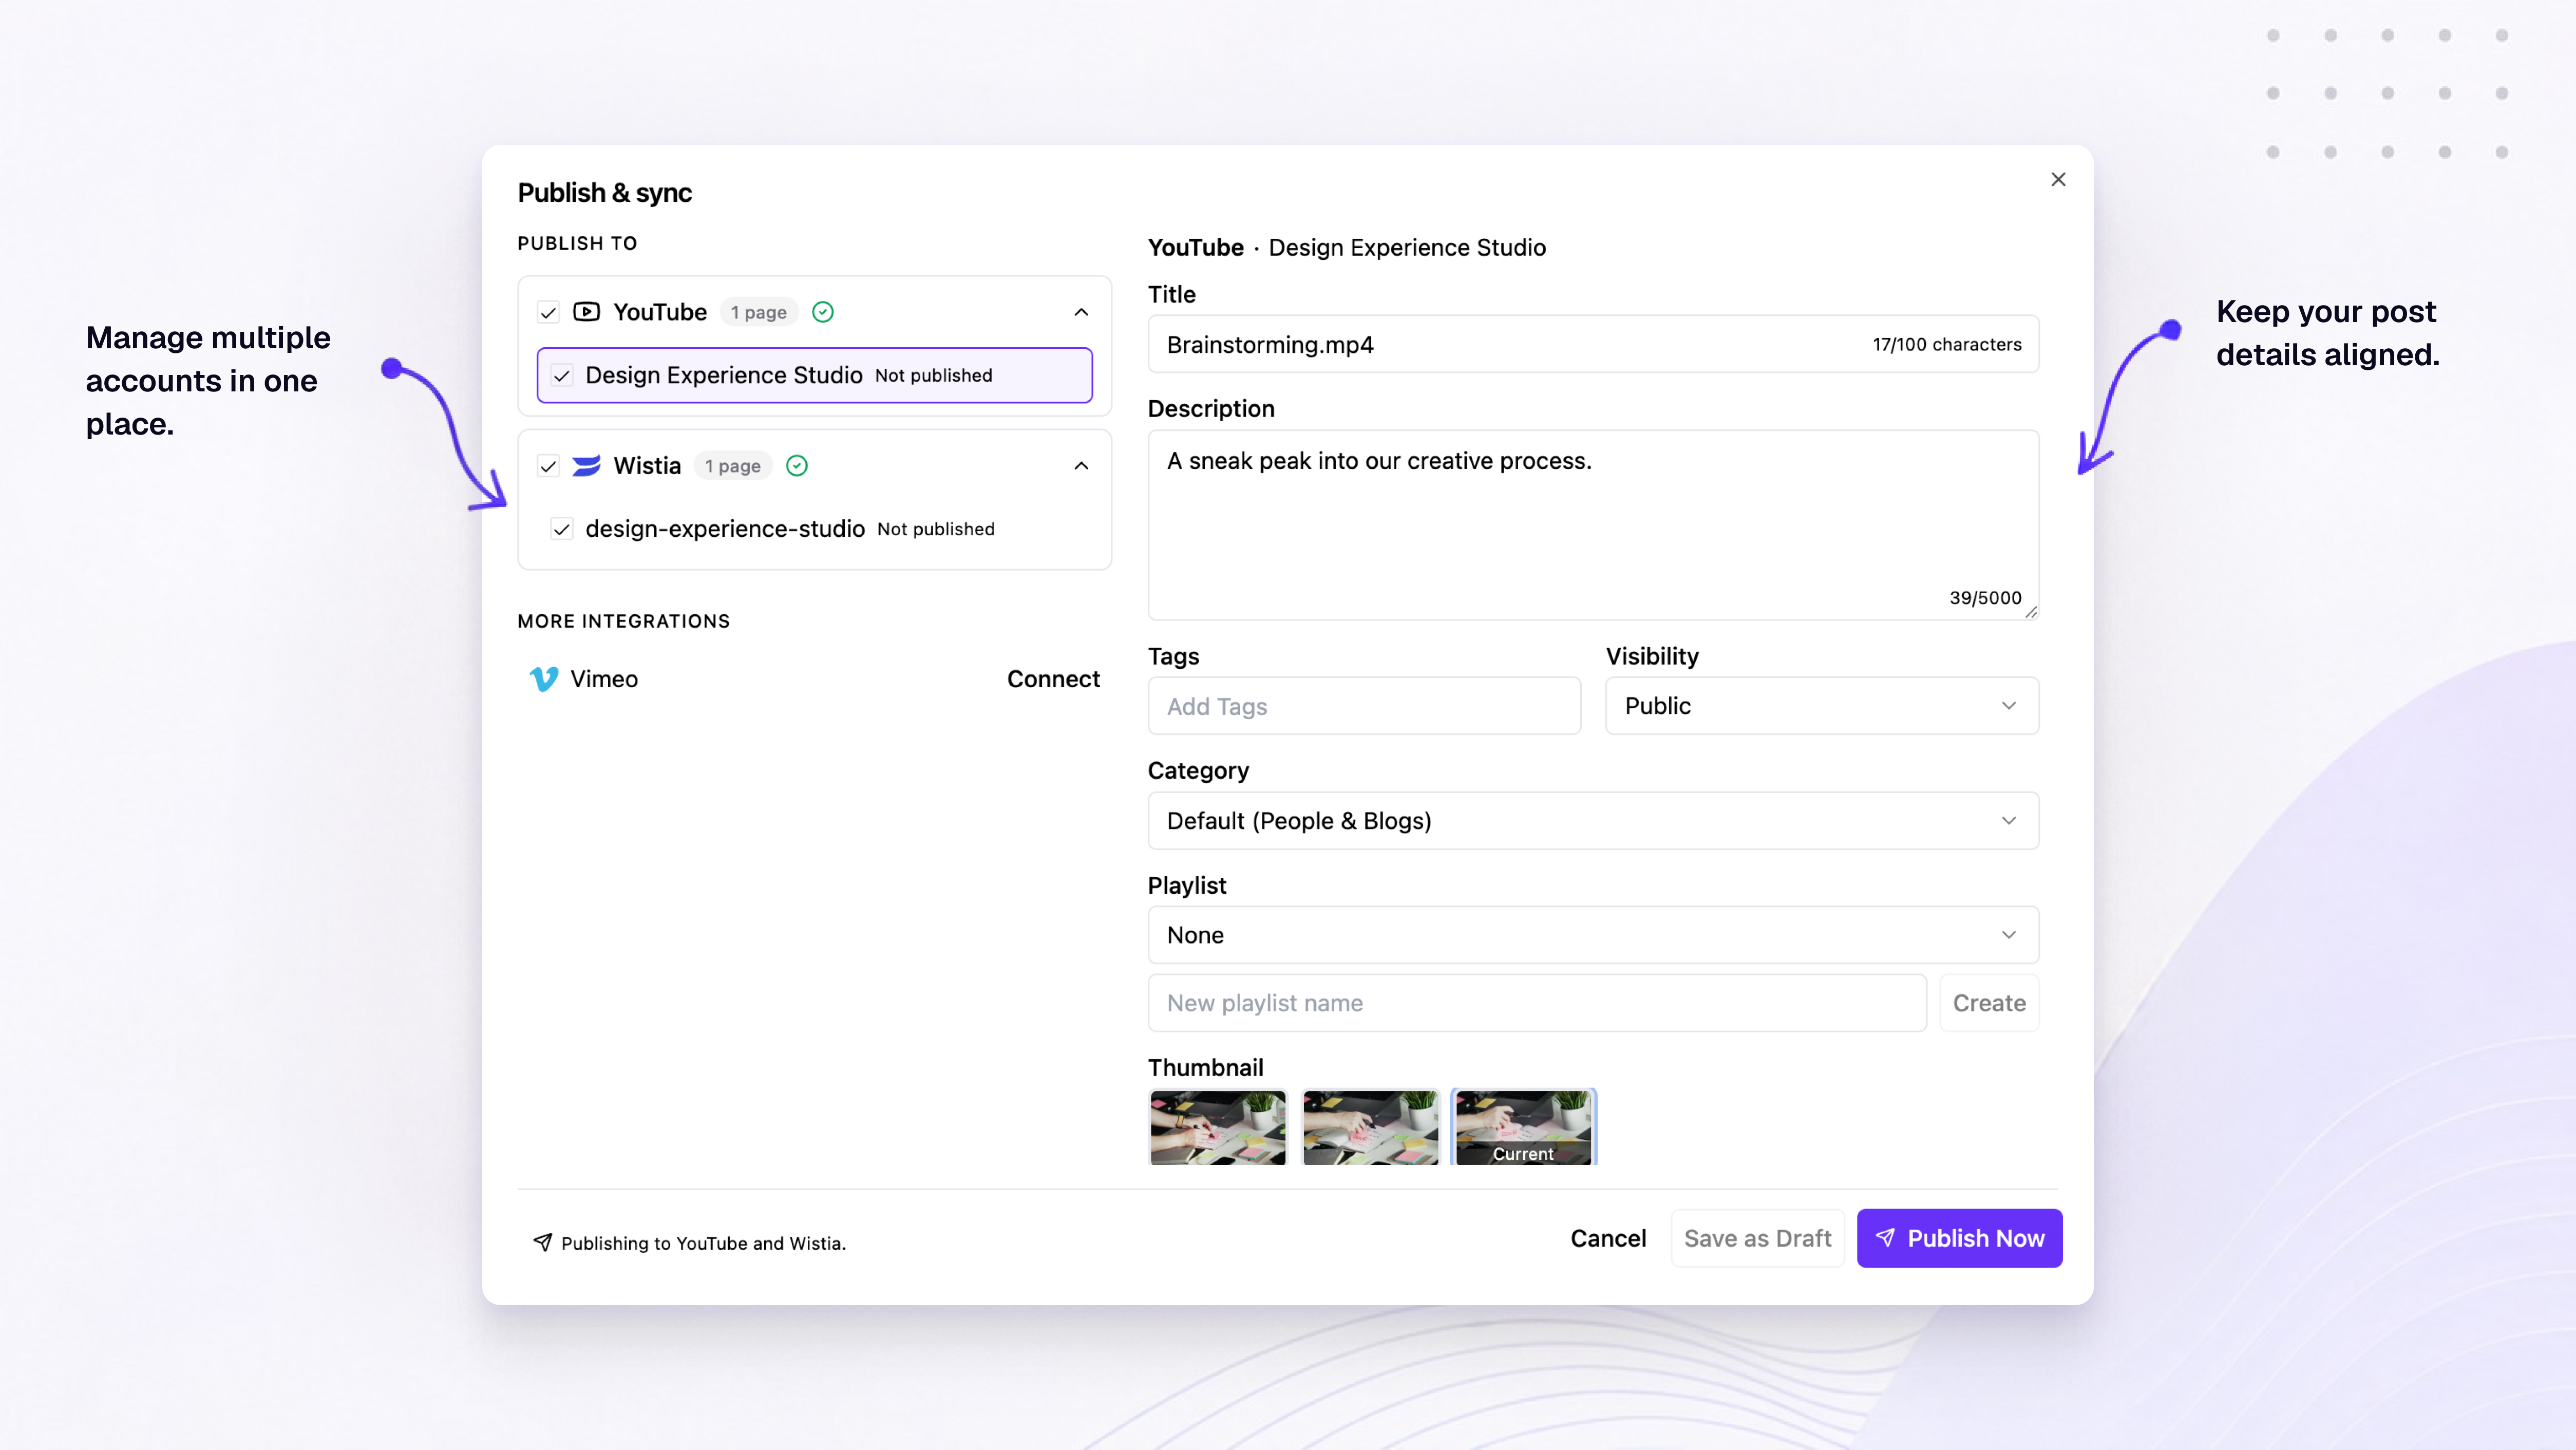This screenshot has height=1450, width=2576.
Task: Click the New playlist name field
Action: coord(1537,1003)
